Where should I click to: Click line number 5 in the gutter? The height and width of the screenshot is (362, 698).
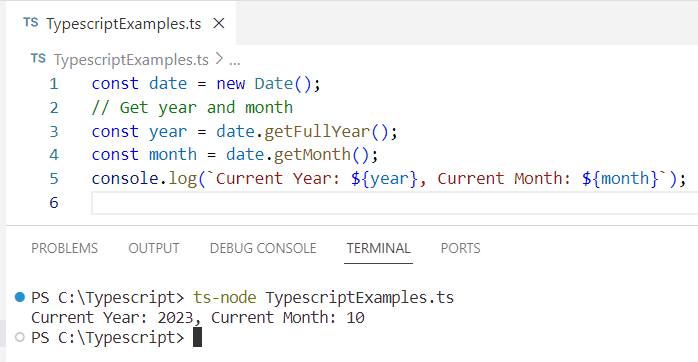(54, 179)
